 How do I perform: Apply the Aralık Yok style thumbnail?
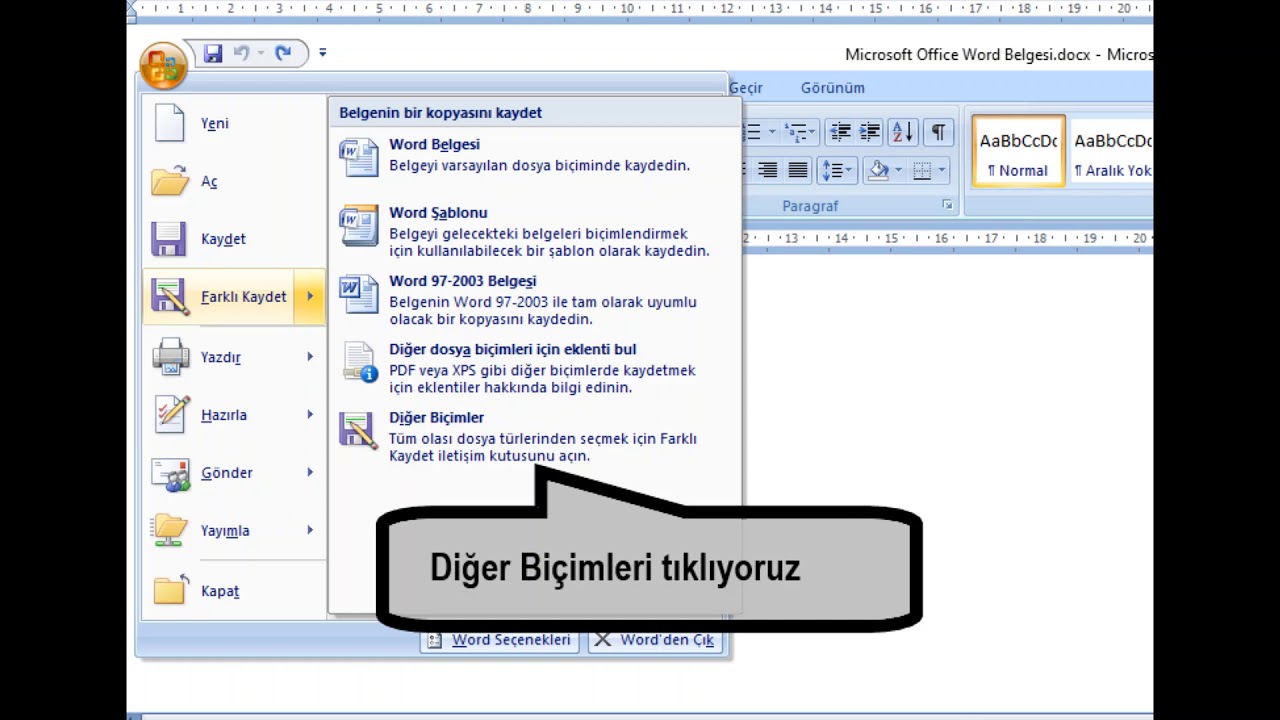(x=1110, y=153)
